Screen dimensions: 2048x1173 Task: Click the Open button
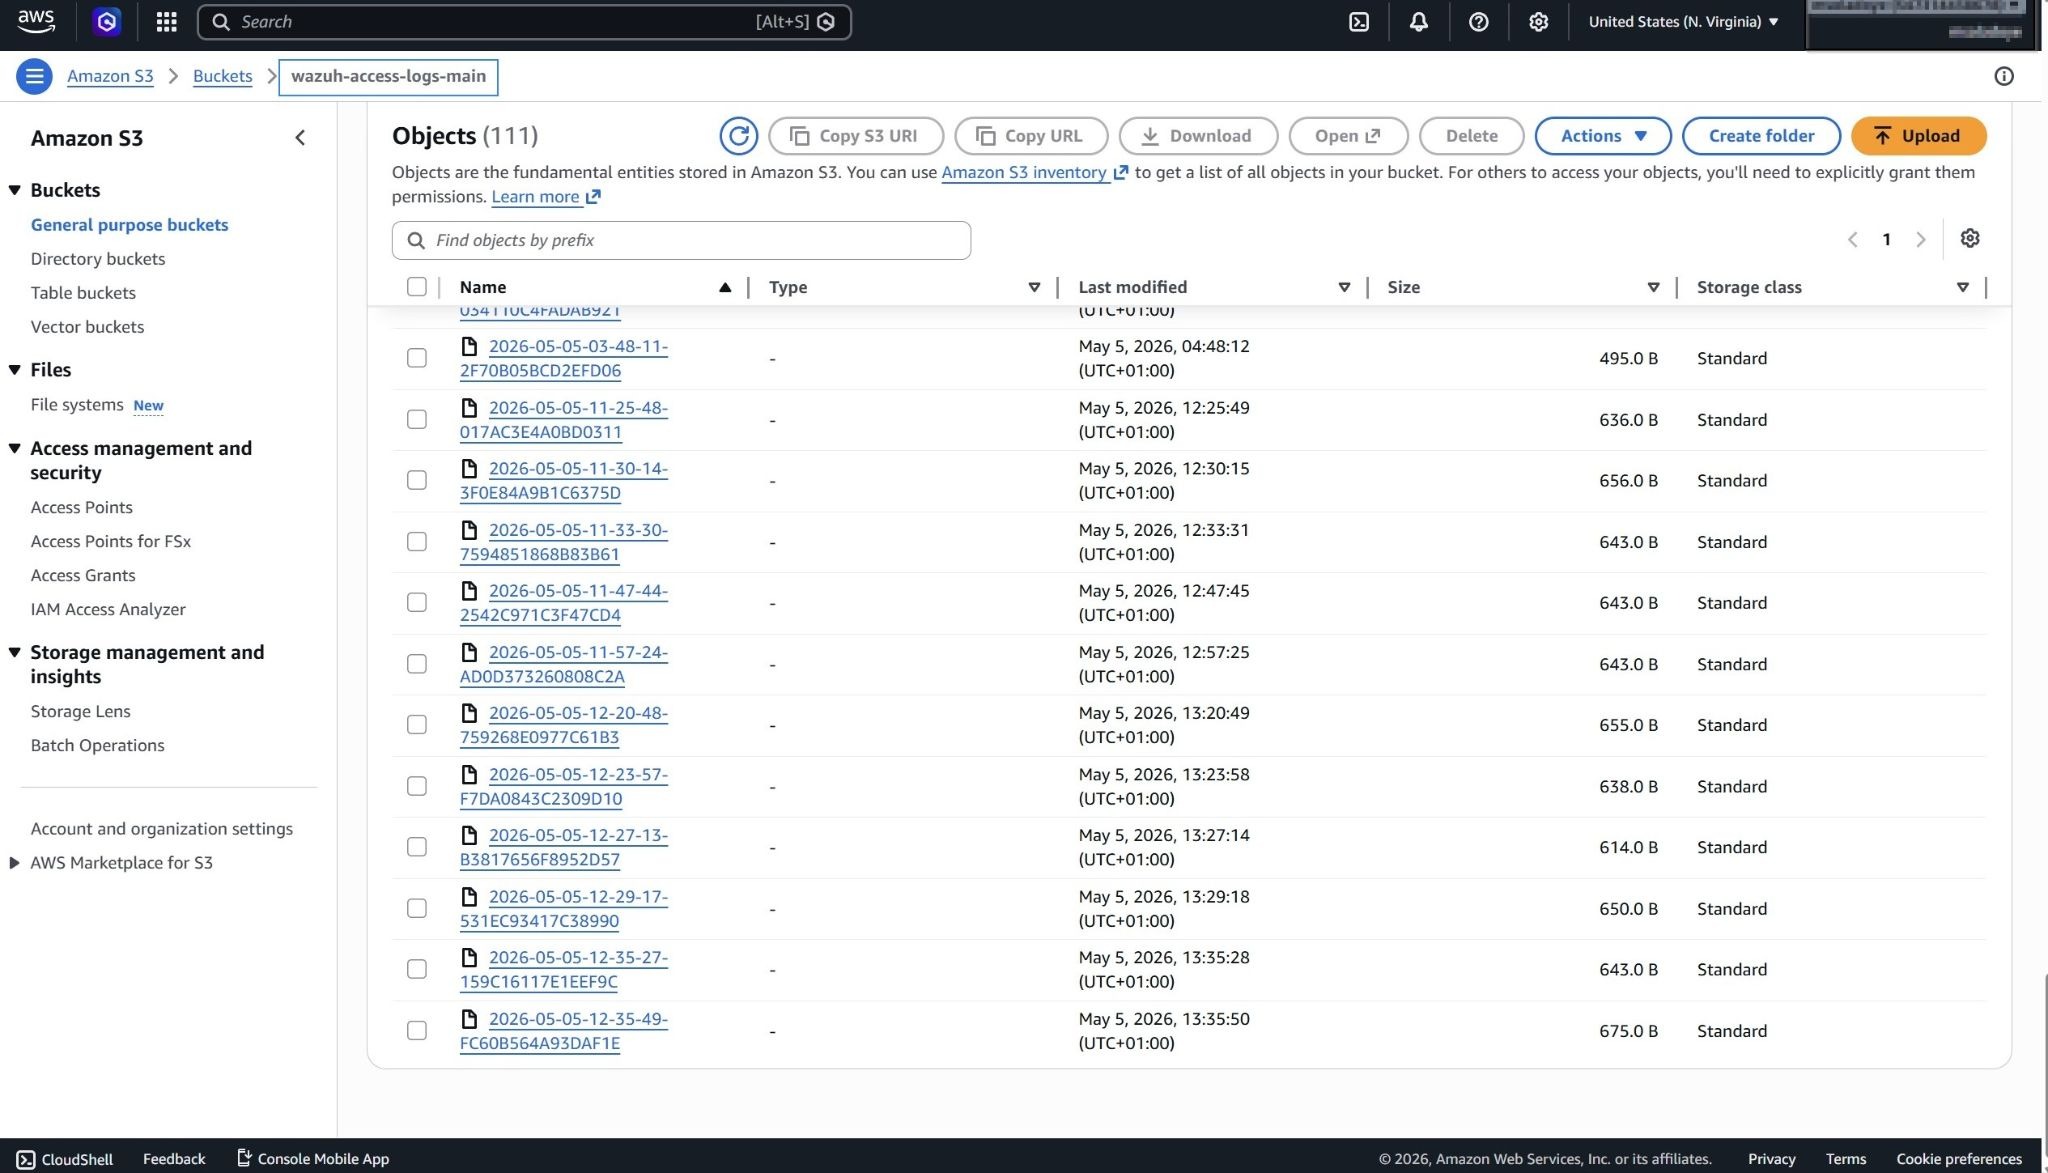[1348, 136]
